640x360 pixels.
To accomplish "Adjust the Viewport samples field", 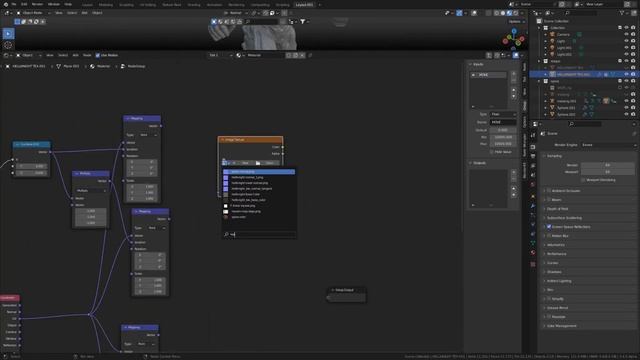I will pyautogui.click(x=608, y=172).
